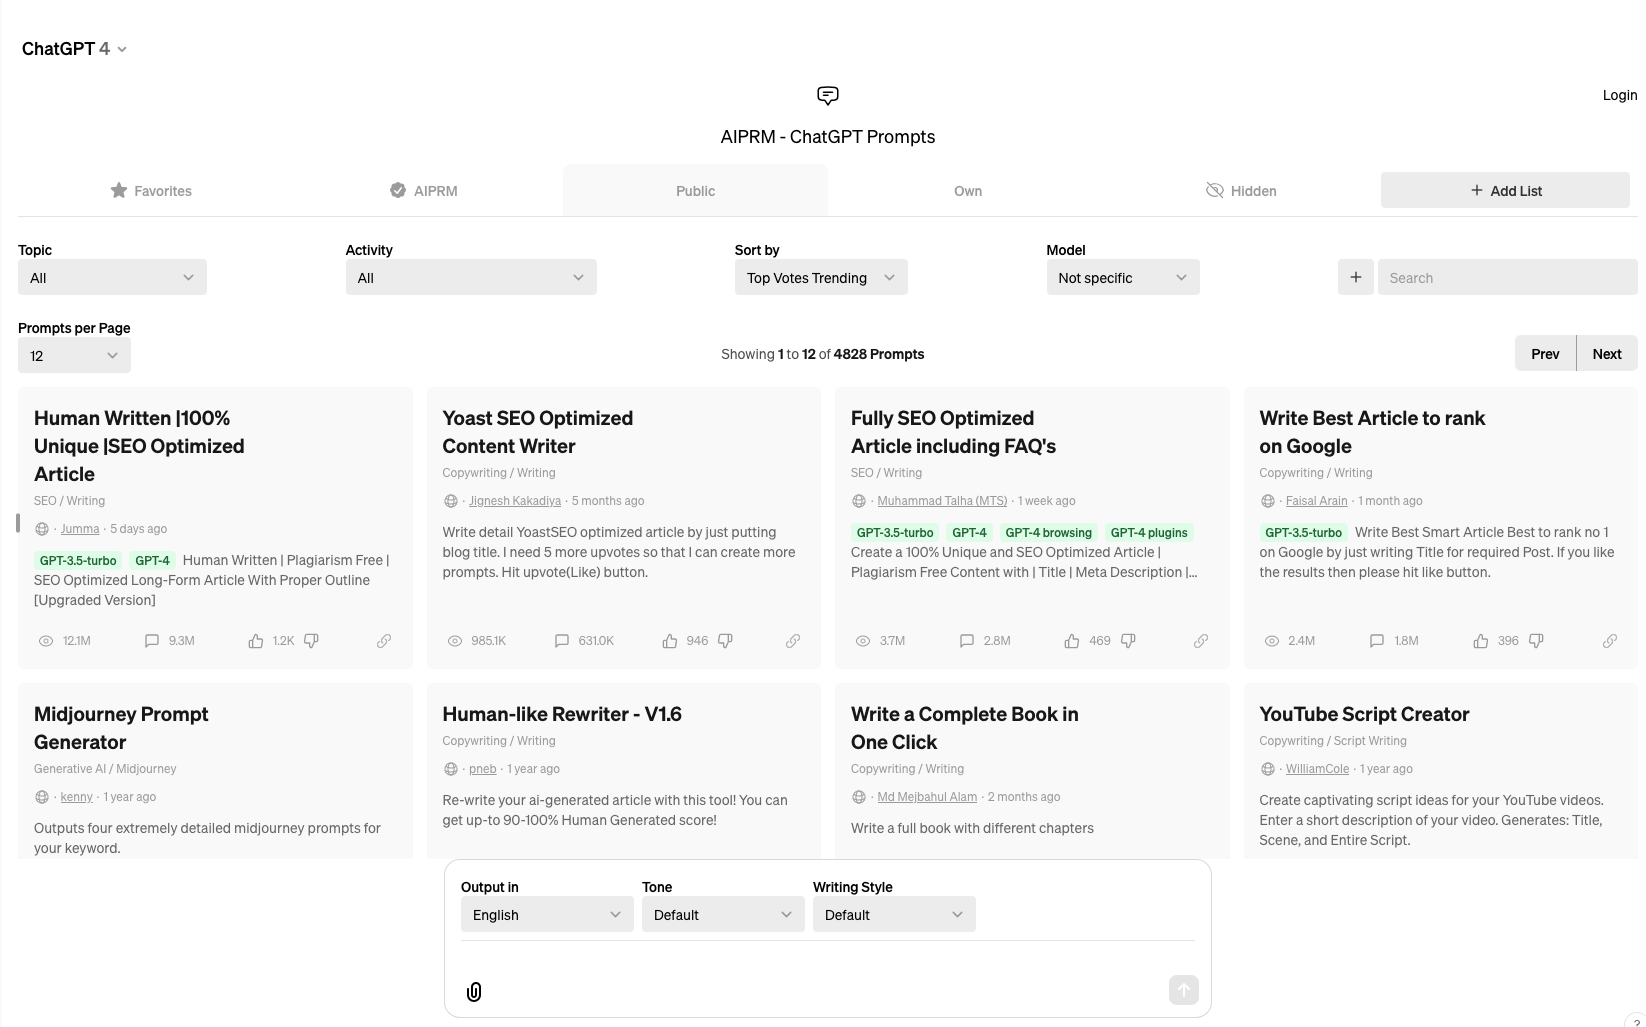Click the Add List button
Screen dimensions: 1646x1027
point(1504,190)
